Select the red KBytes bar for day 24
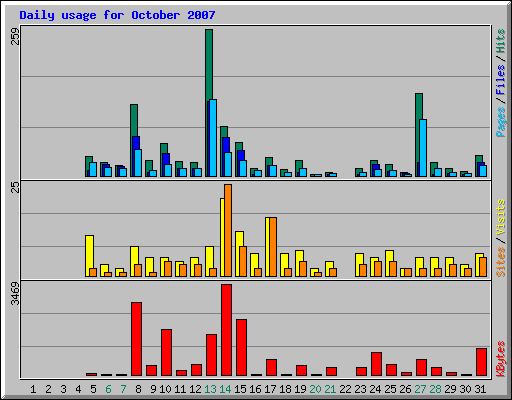This screenshot has height=400, width=512. [376, 364]
